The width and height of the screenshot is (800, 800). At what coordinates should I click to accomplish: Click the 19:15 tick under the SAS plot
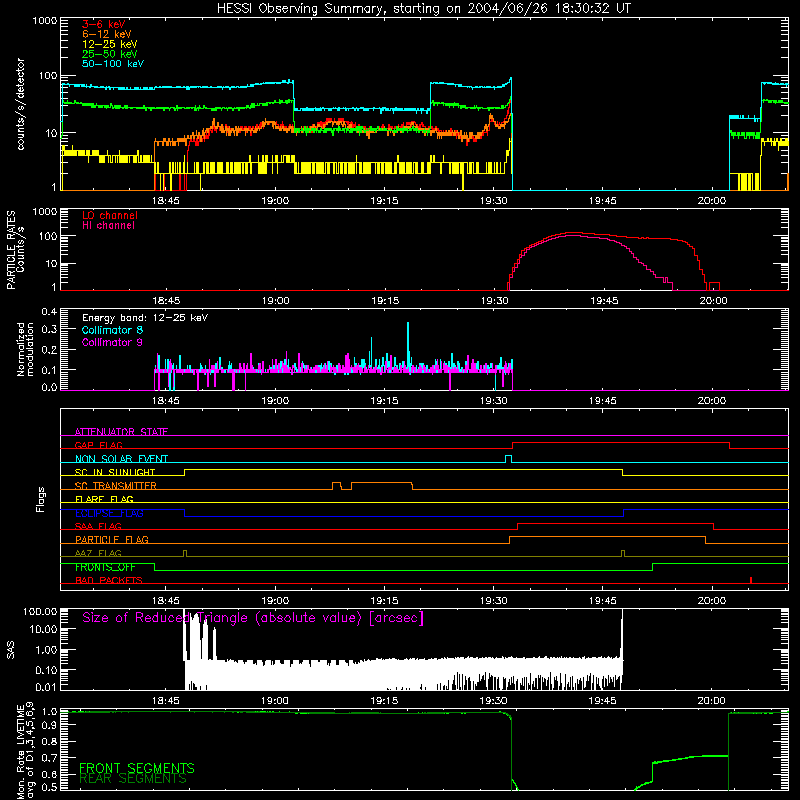coord(384,701)
